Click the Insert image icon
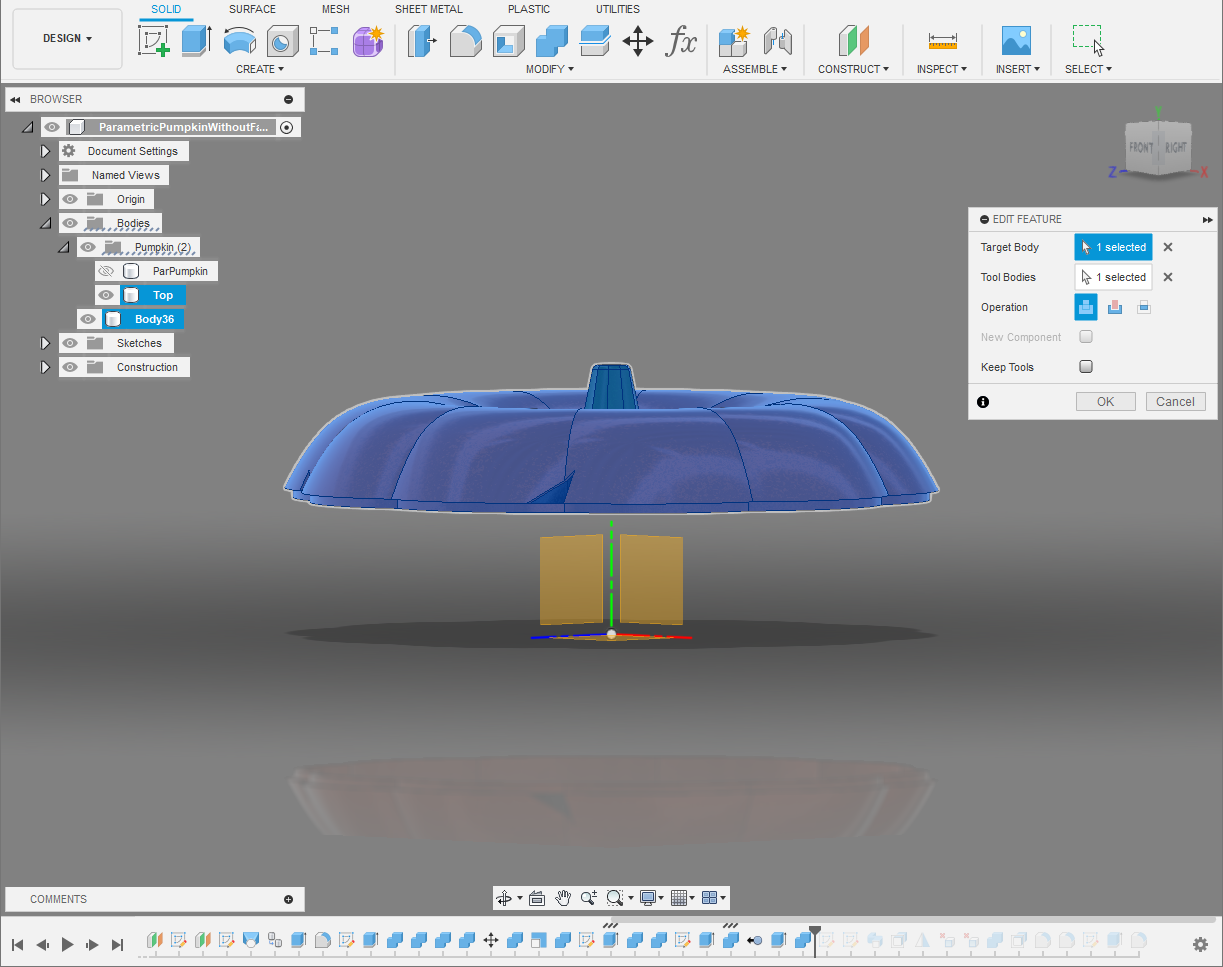 1017,41
